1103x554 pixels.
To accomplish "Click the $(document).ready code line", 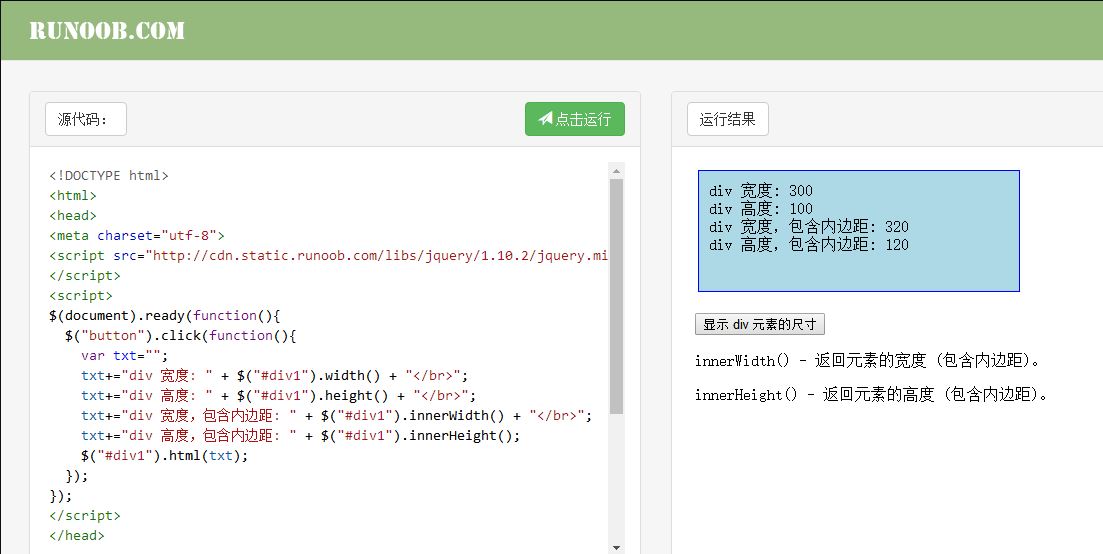I will click(x=165, y=316).
